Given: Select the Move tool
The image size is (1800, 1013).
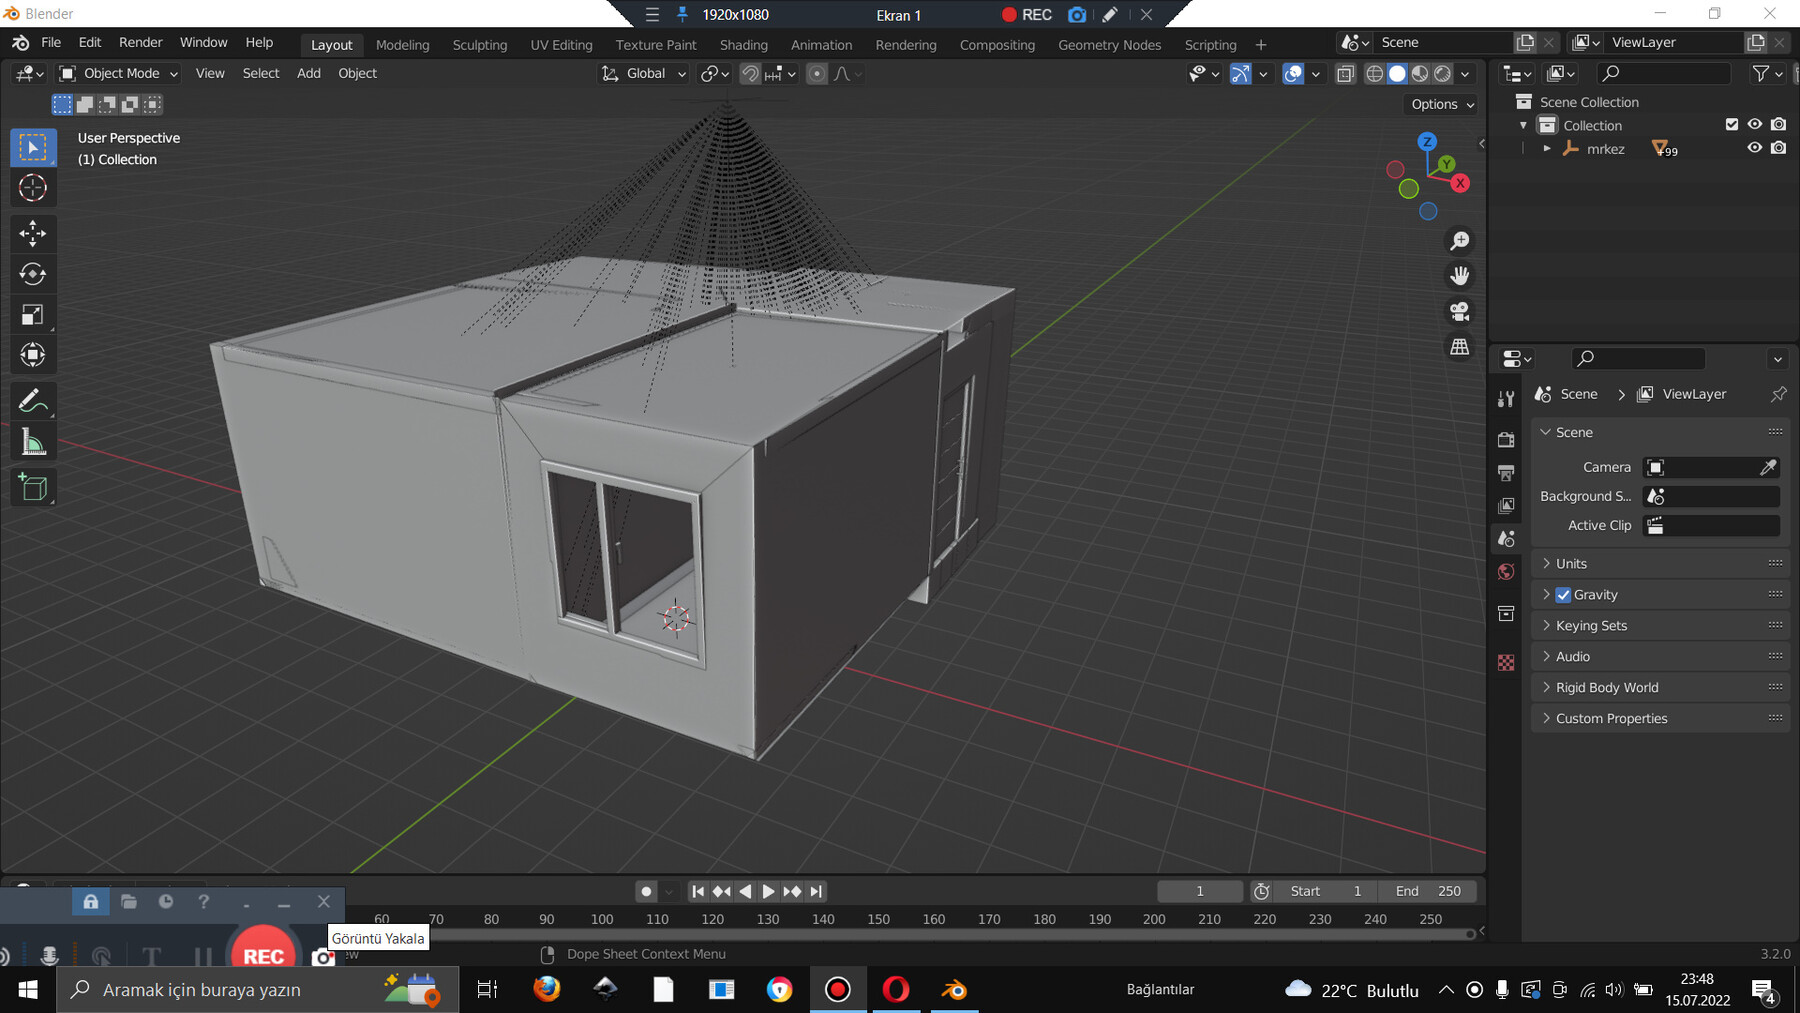Looking at the screenshot, I should pos(33,233).
